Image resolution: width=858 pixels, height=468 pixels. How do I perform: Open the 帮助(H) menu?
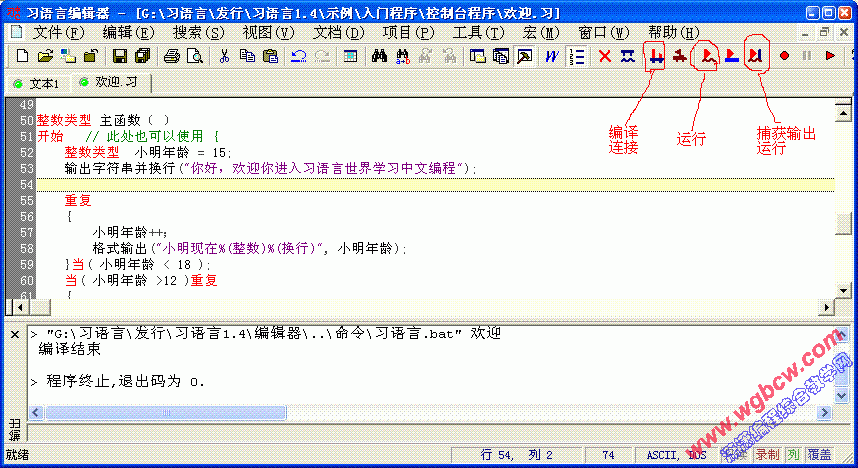click(x=674, y=33)
